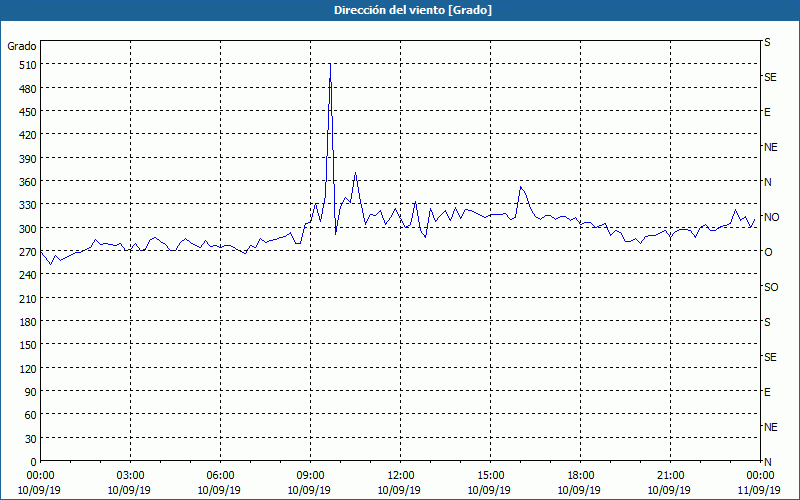
Task: Click the 'N' compass label level with 360
Action: click(x=767, y=182)
